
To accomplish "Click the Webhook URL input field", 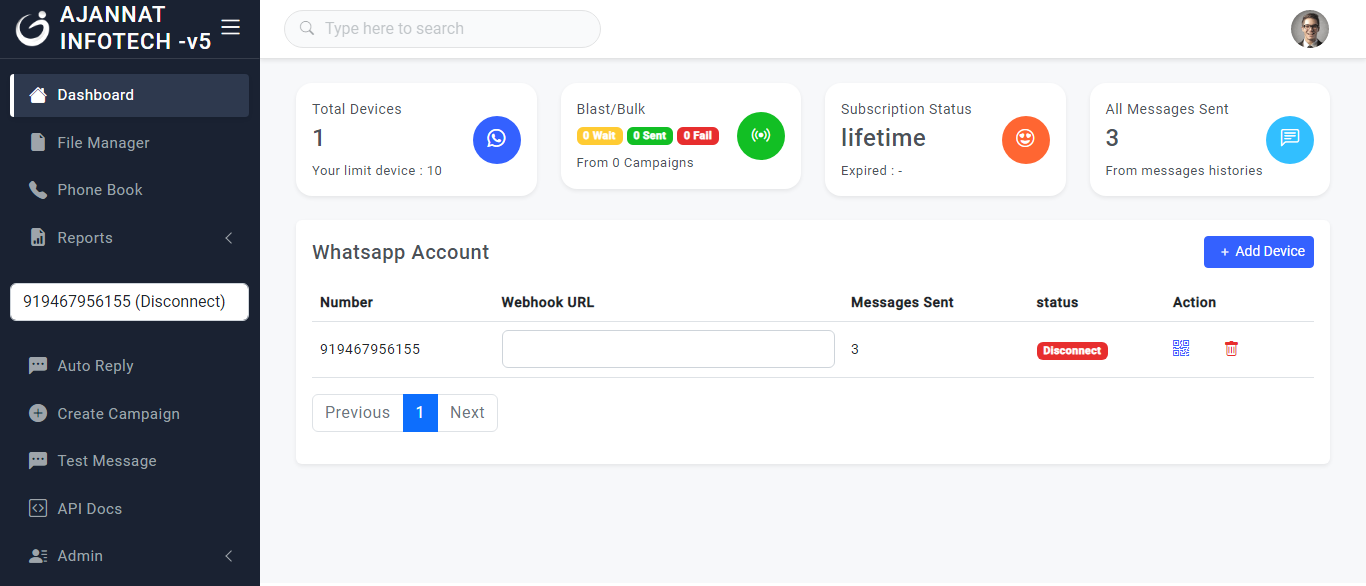I will coord(667,348).
